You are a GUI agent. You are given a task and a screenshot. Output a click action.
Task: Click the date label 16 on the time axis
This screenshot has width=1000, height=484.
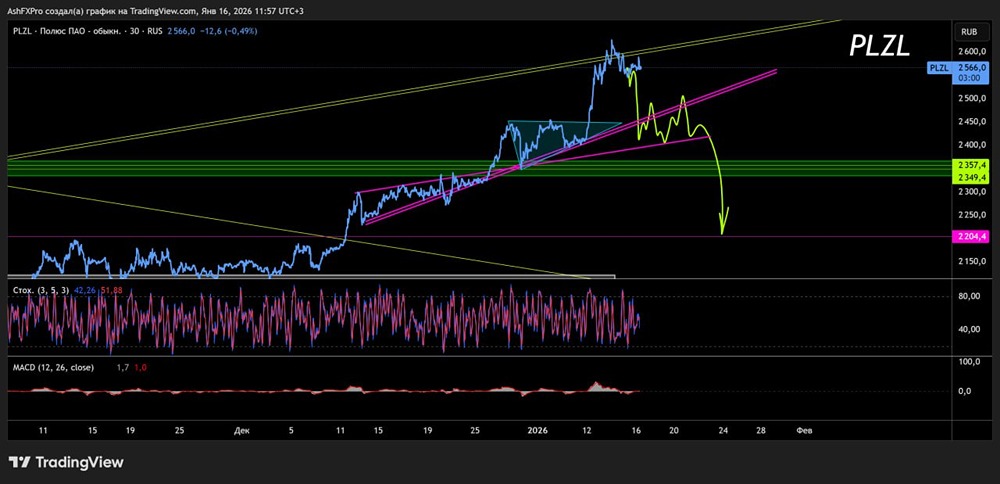(636, 431)
